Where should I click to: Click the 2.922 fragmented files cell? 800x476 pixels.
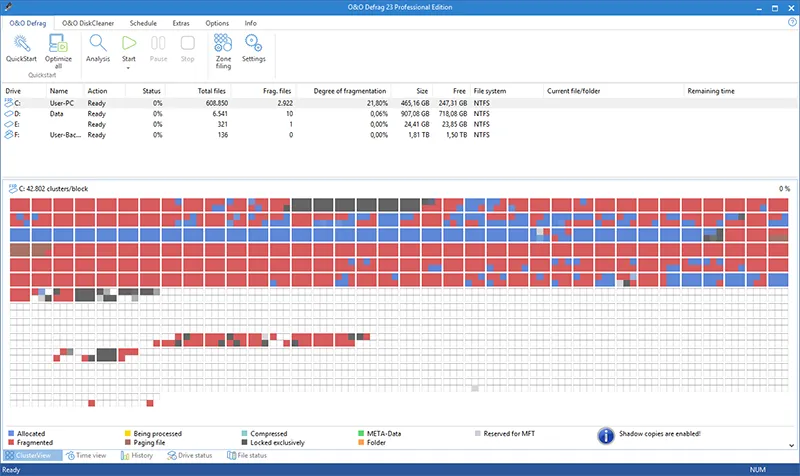285,103
